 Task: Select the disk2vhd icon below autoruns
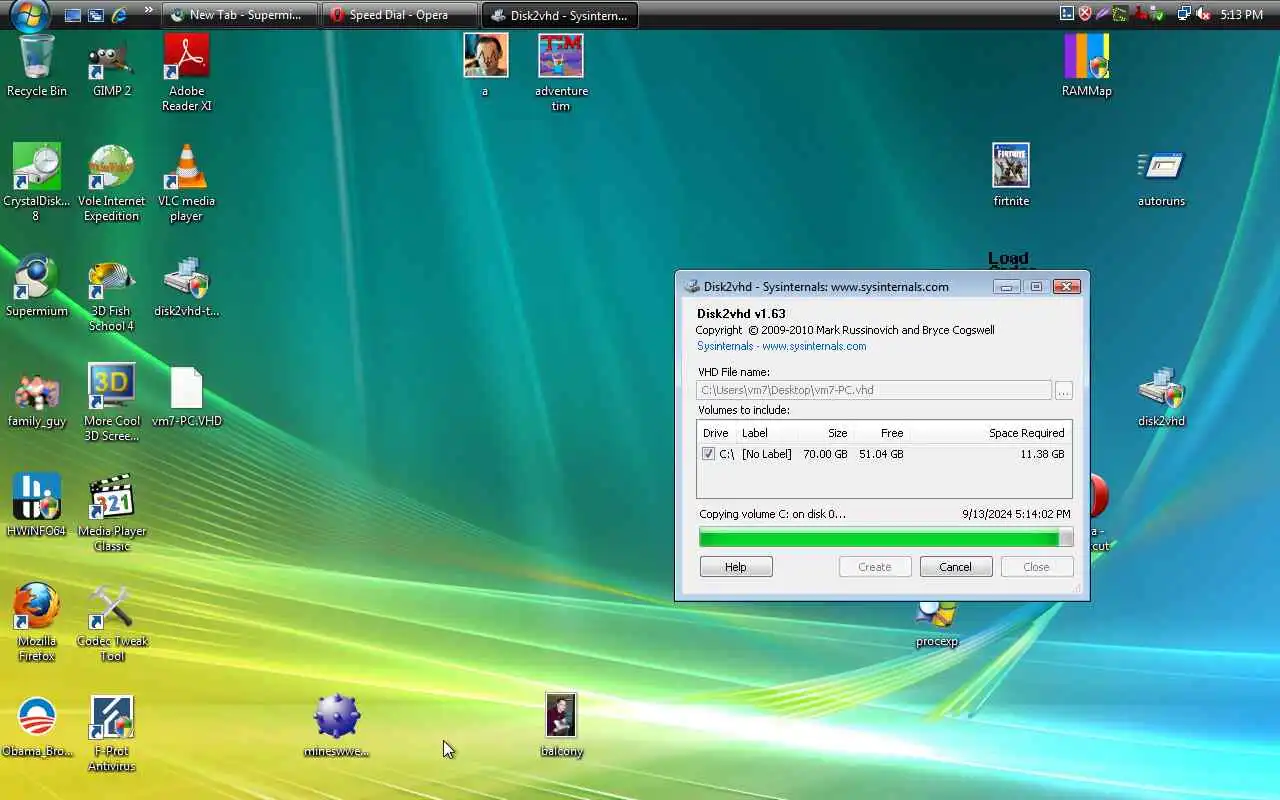click(x=1161, y=395)
